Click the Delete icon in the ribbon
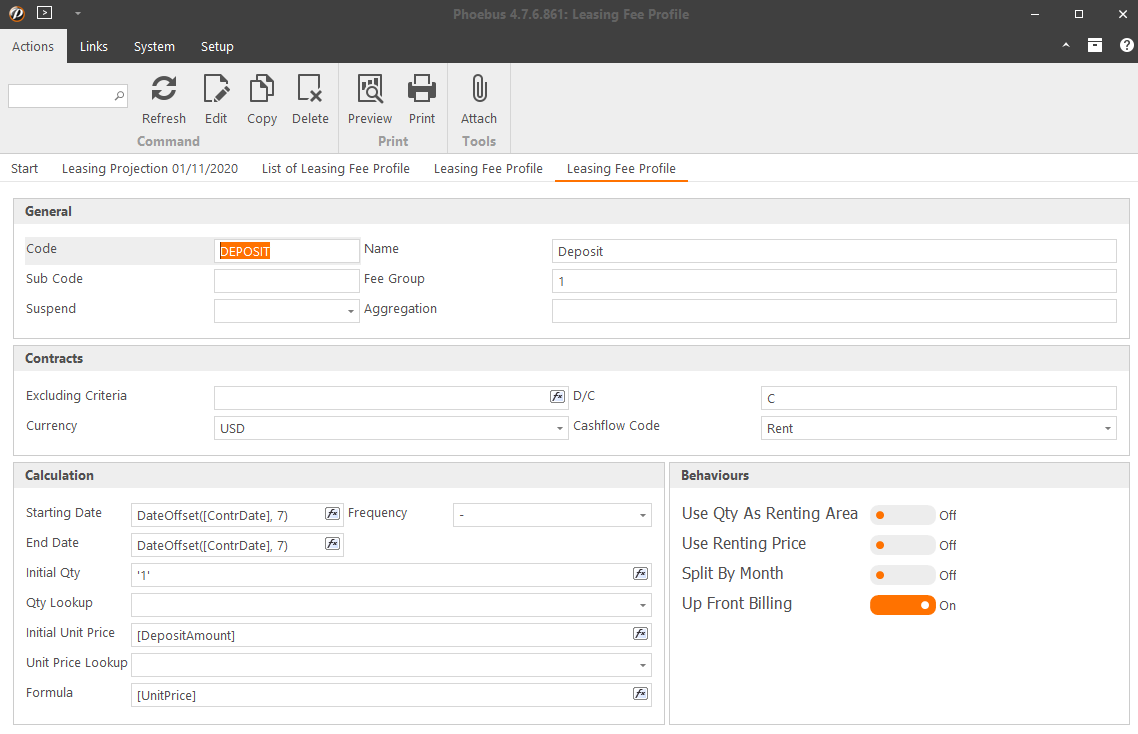The height and width of the screenshot is (734, 1138). (310, 91)
